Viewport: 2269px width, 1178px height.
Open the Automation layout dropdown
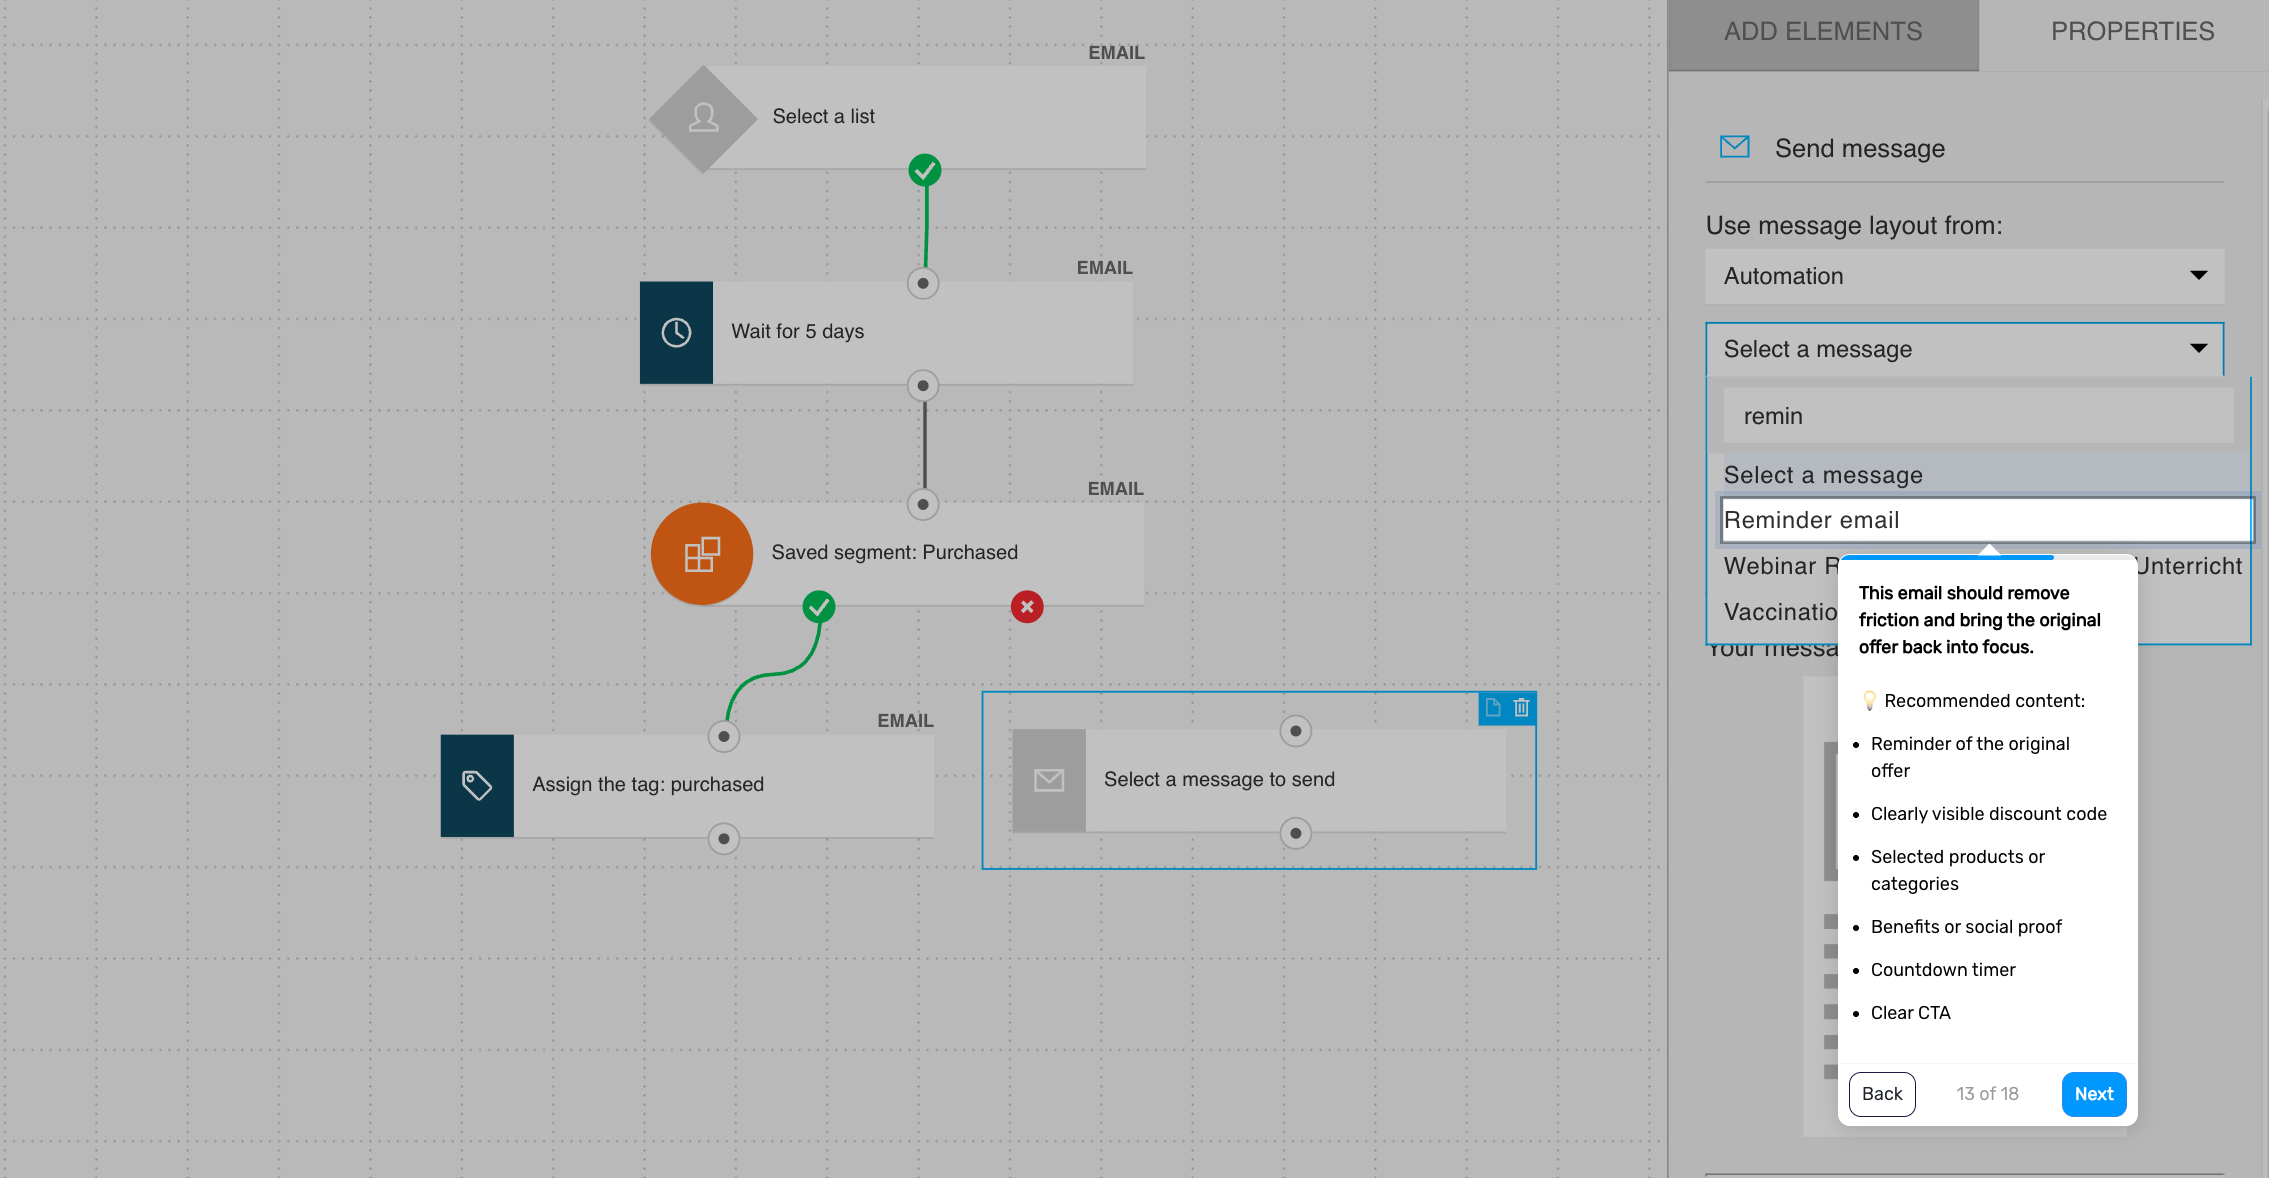coord(1964,276)
